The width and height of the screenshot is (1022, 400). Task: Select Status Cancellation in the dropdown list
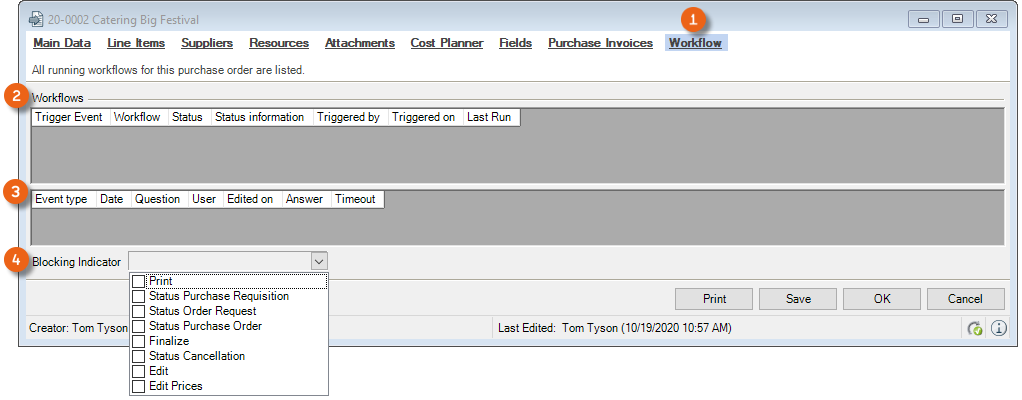click(x=196, y=356)
